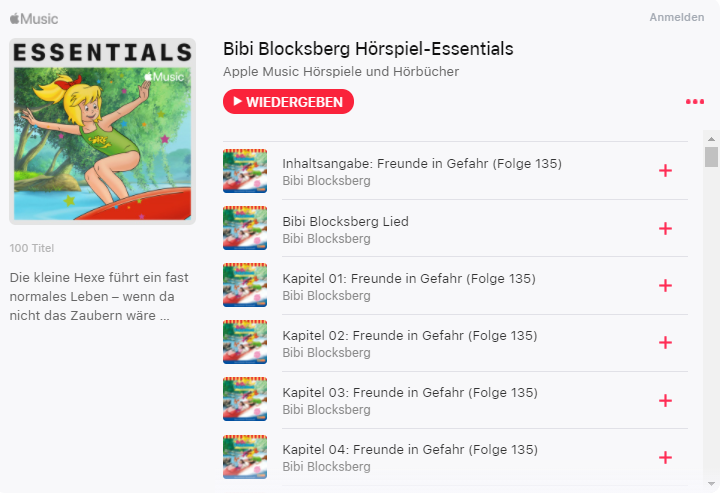
Task: Open the three-dot more options menu
Action: click(694, 102)
